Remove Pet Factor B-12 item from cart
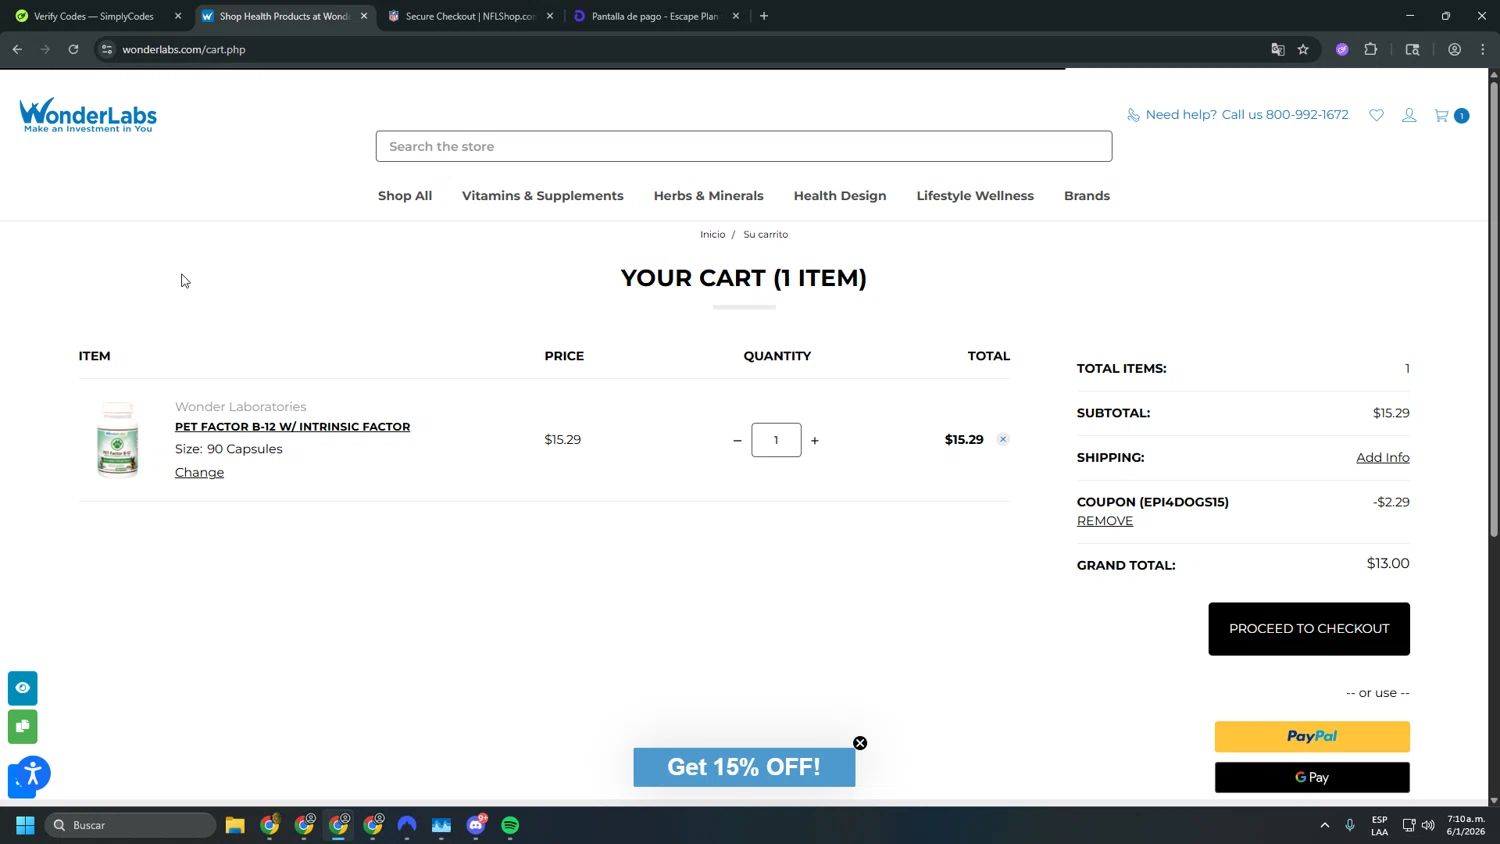This screenshot has width=1500, height=844. pos(1003,439)
